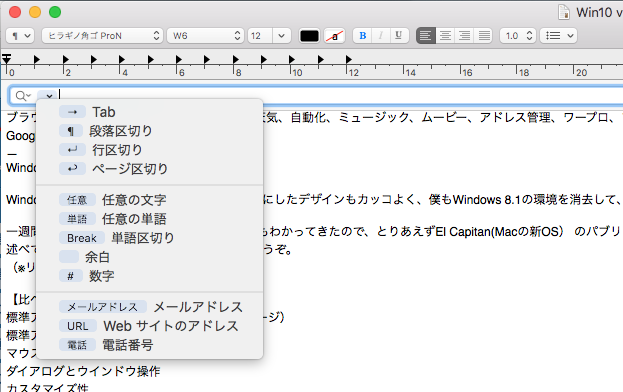Click the magnifier search options icon
This screenshot has height=392, width=623.
pyautogui.click(x=23, y=96)
